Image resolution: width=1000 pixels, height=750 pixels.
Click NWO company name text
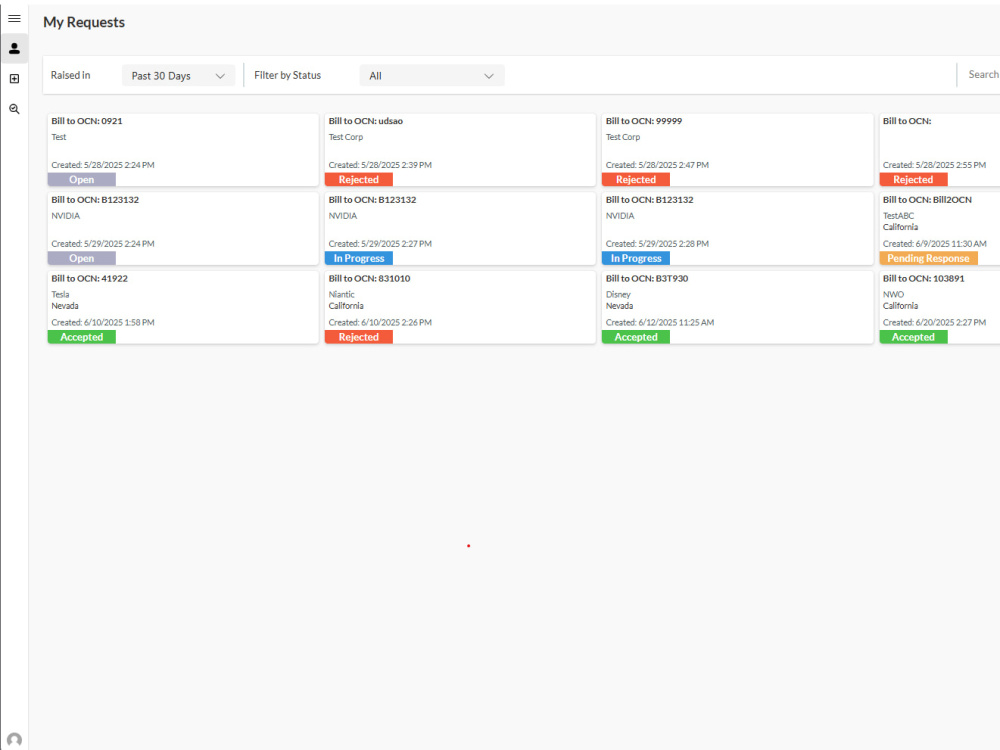(893, 295)
